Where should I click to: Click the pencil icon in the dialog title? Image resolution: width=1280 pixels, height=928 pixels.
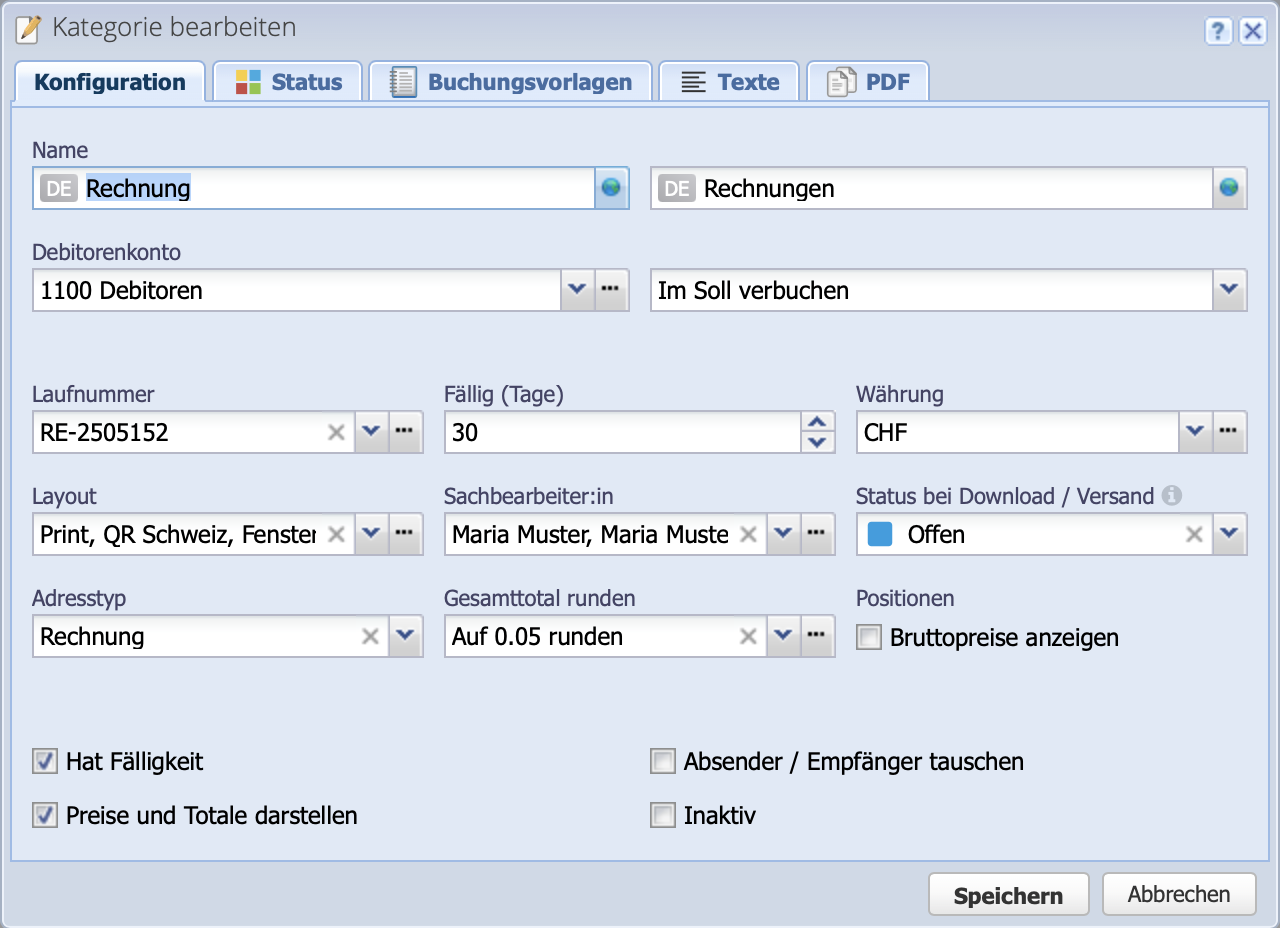pos(26,30)
